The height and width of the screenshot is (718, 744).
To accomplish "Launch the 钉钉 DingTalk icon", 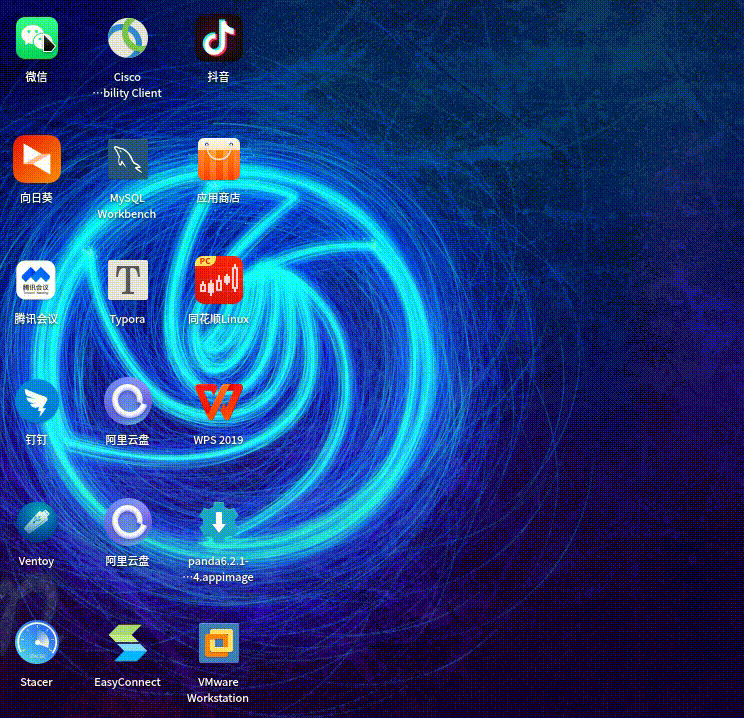I will 37,401.
